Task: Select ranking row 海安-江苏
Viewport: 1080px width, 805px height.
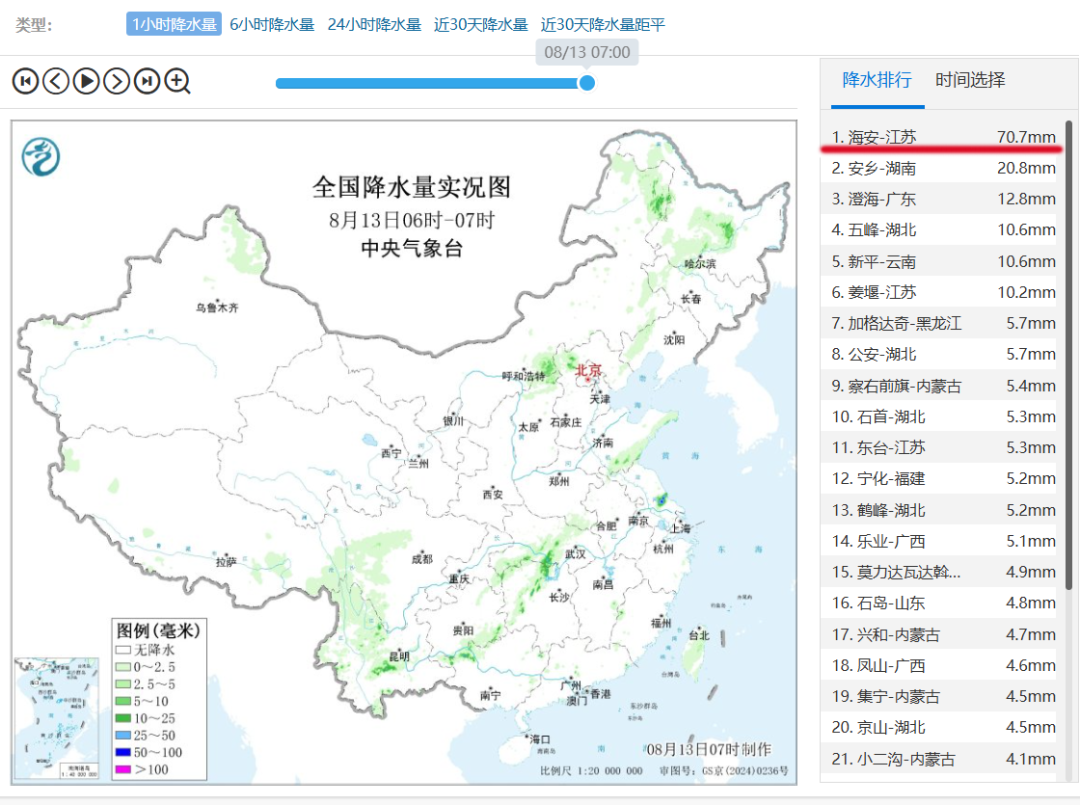Action: [x=939, y=137]
